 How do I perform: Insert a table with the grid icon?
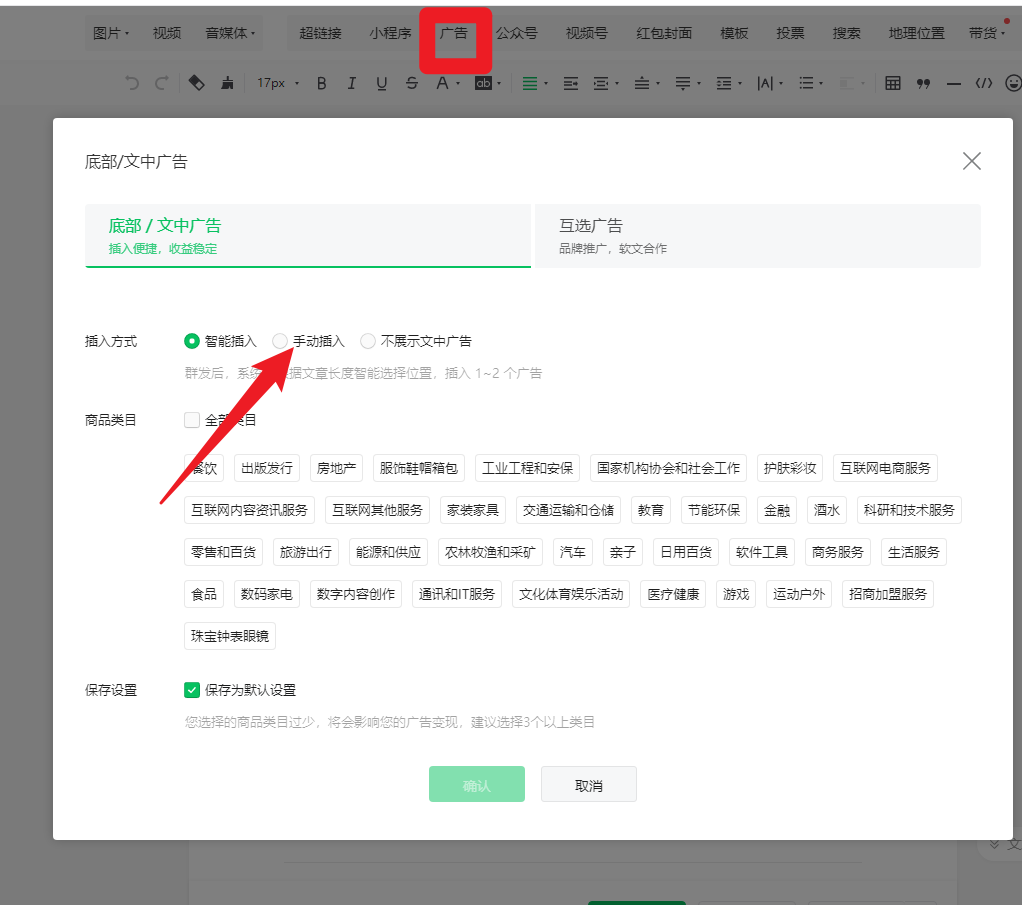(892, 83)
